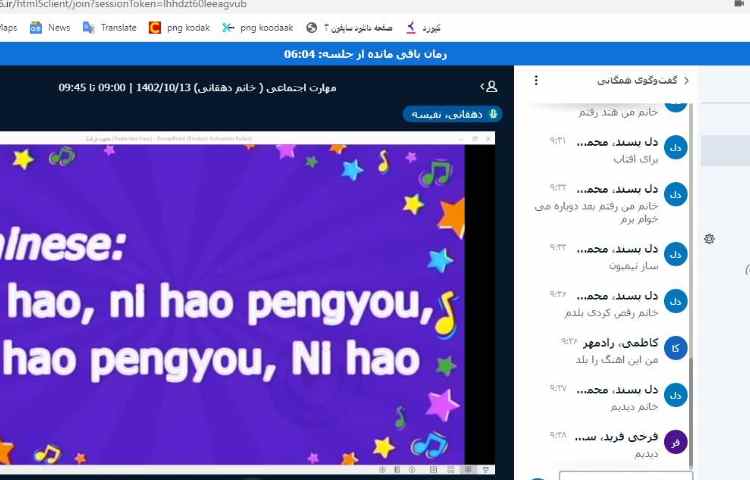
Task: Click the 'من این آهنگ را بلد' message
Action: (617, 360)
